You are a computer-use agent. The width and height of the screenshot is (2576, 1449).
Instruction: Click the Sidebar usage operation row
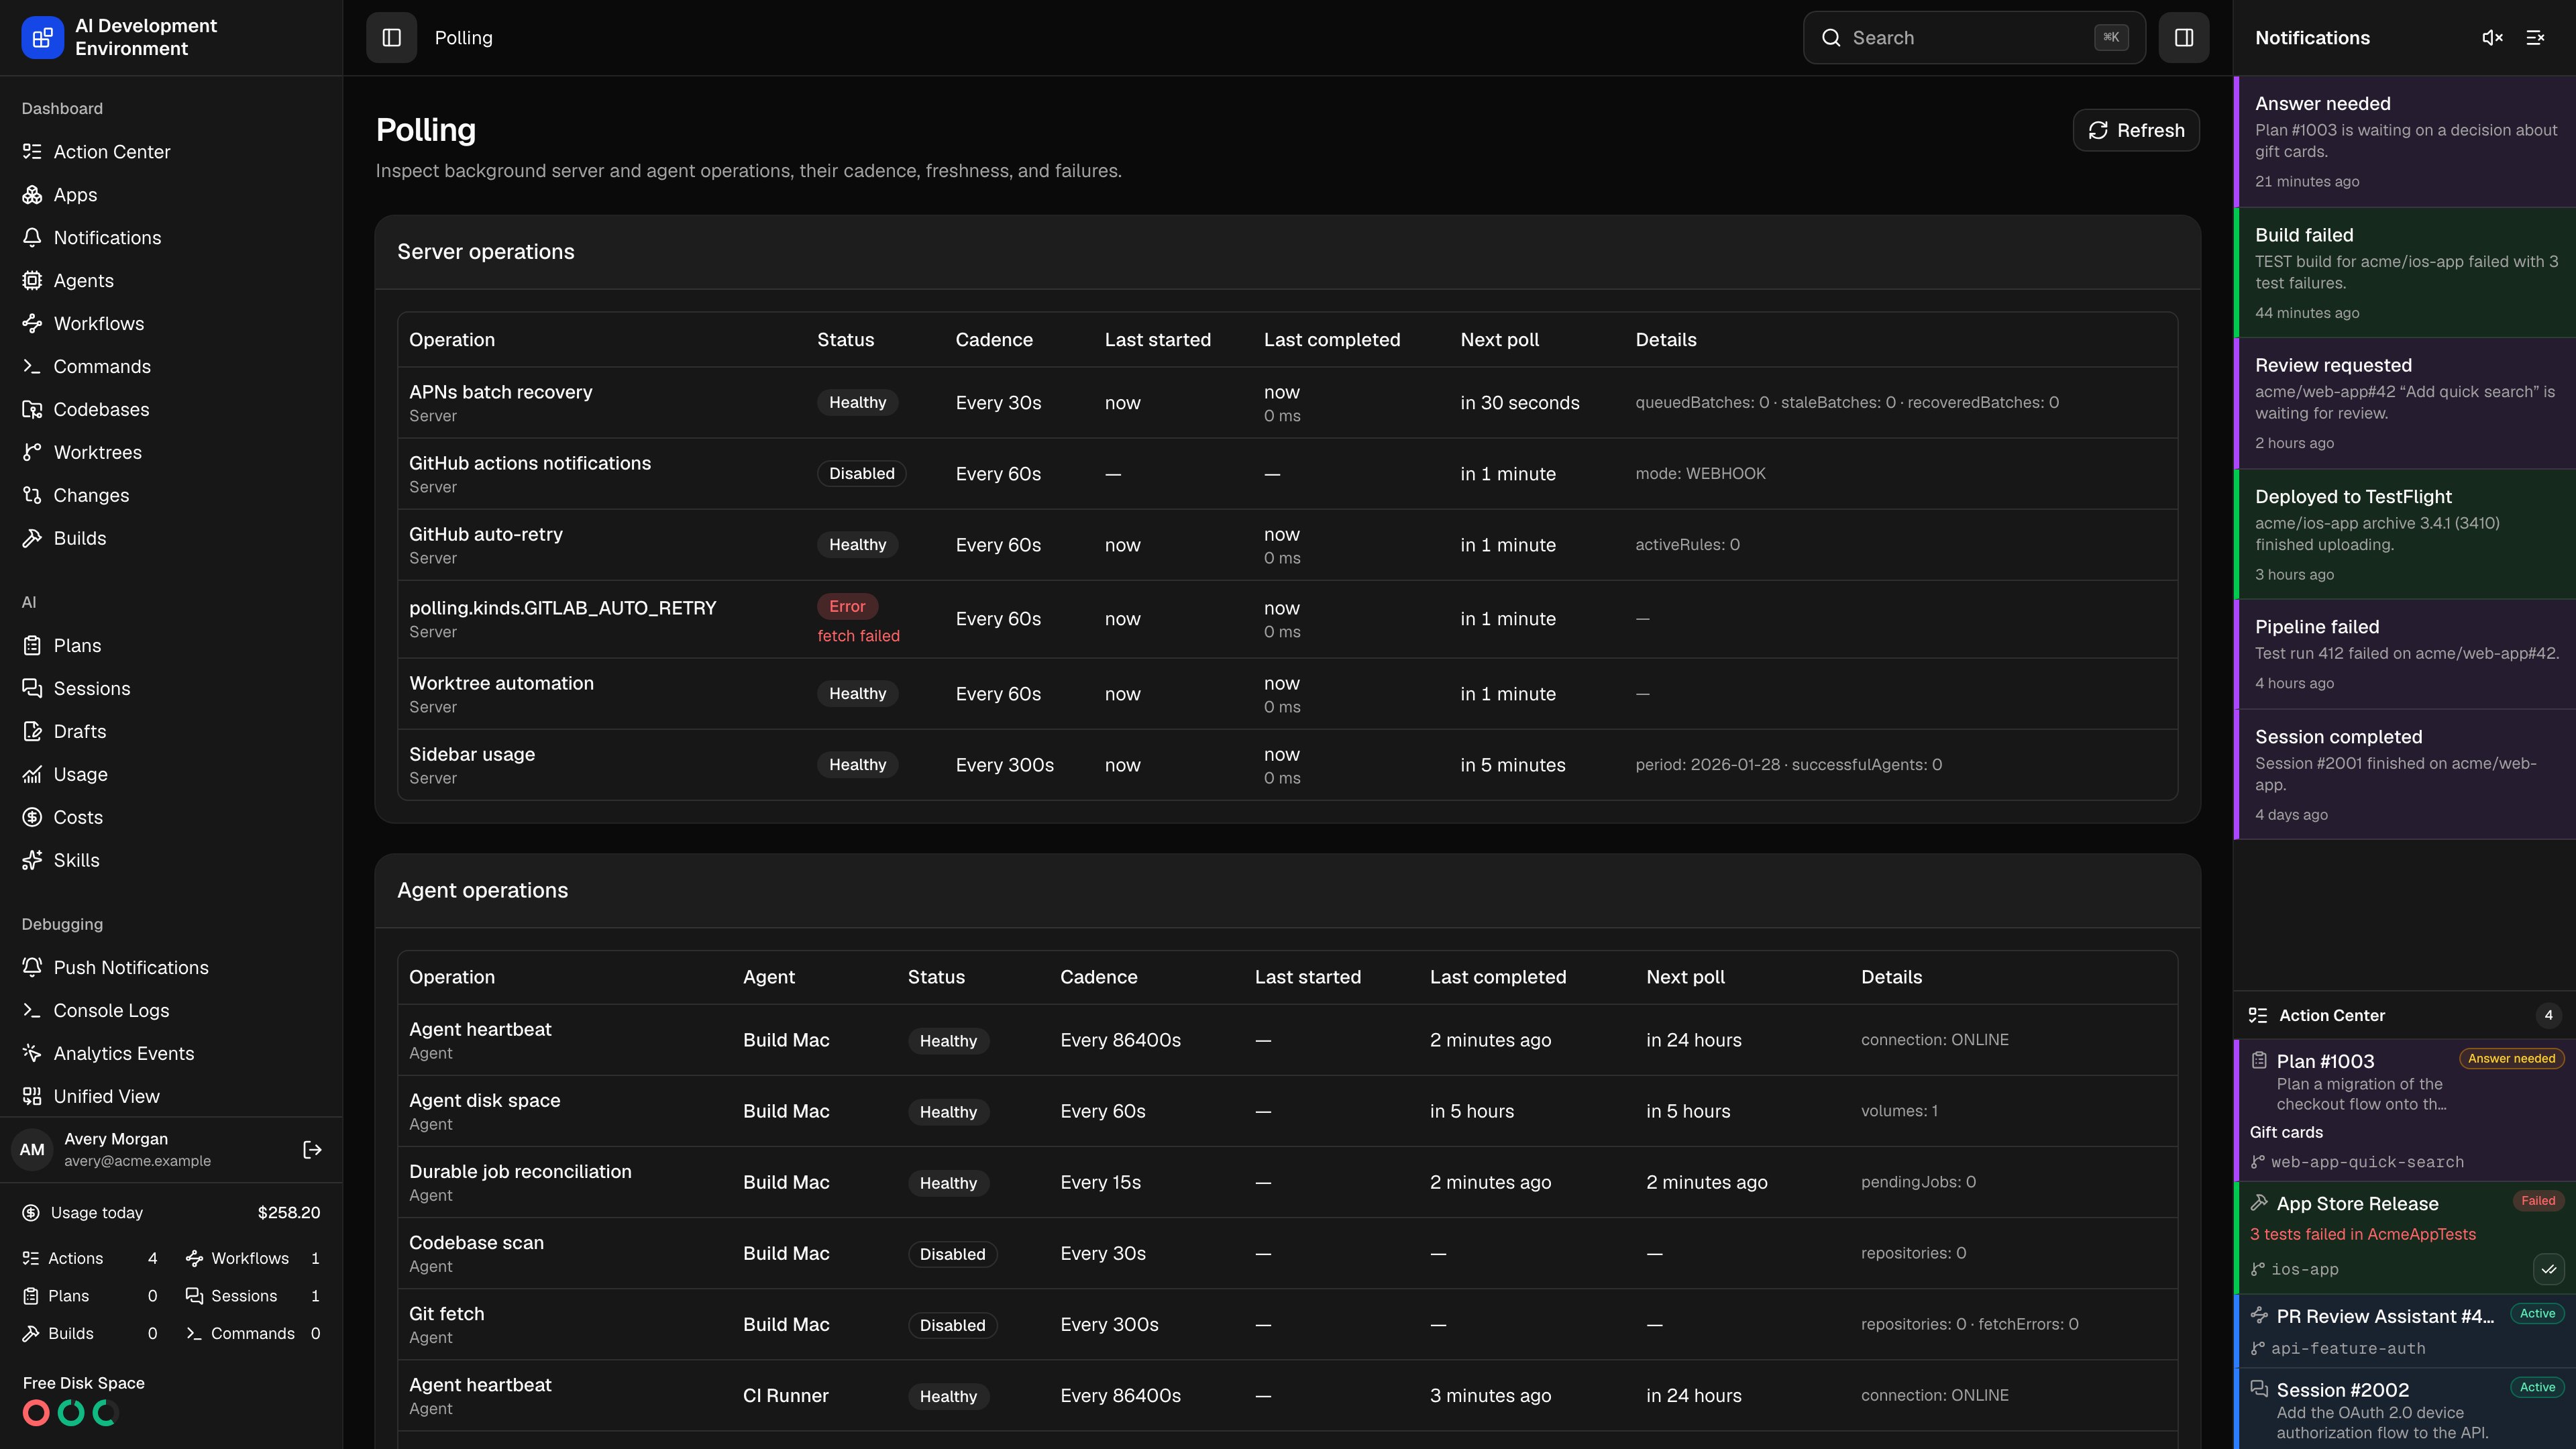tap(1287, 765)
